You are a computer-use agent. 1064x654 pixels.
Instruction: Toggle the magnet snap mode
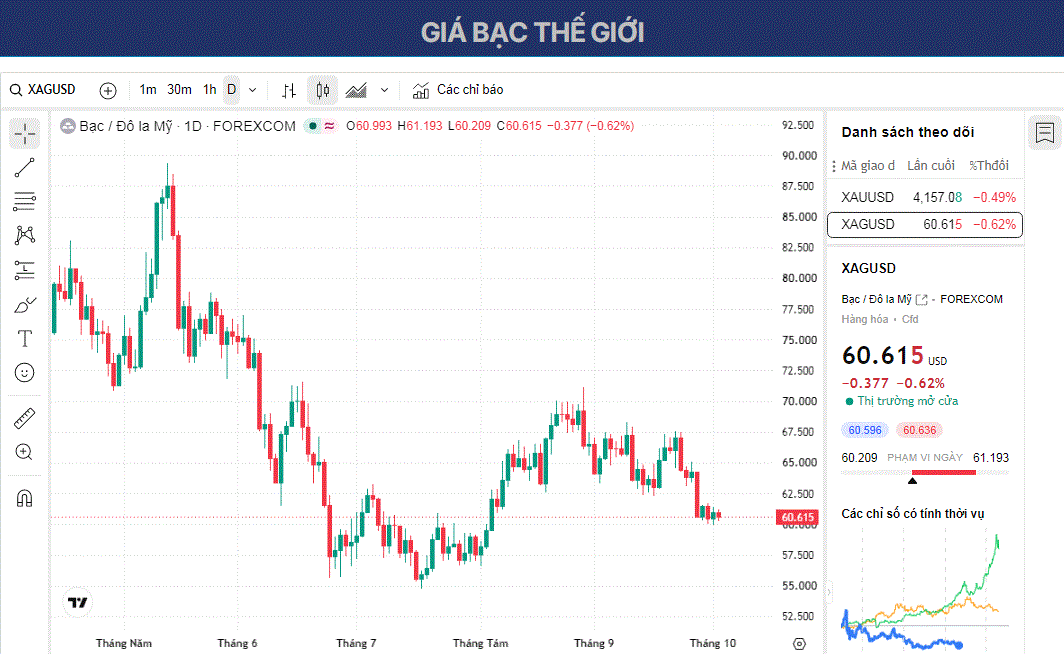coord(24,499)
